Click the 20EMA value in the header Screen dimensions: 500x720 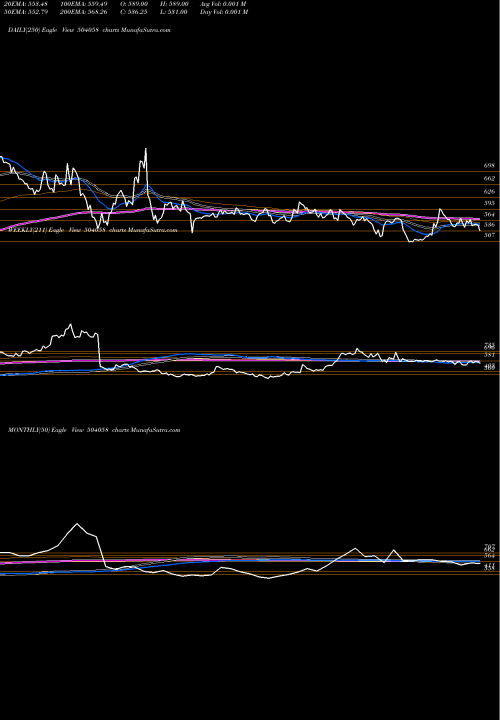tap(25, 4)
